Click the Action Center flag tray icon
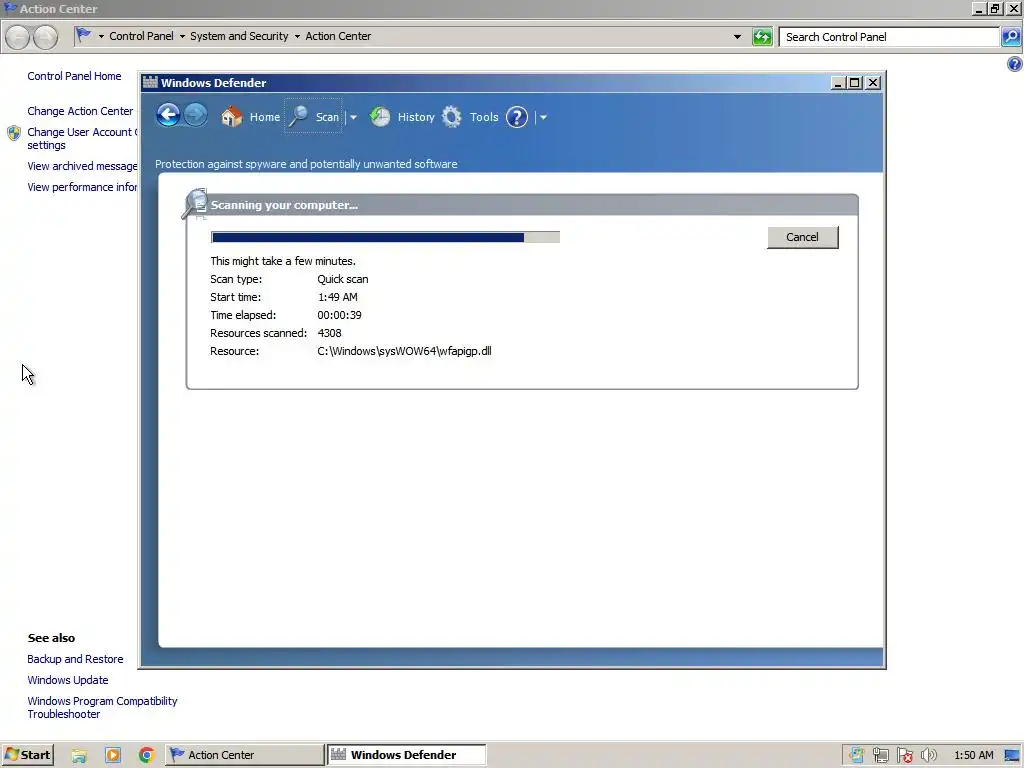 coord(904,756)
